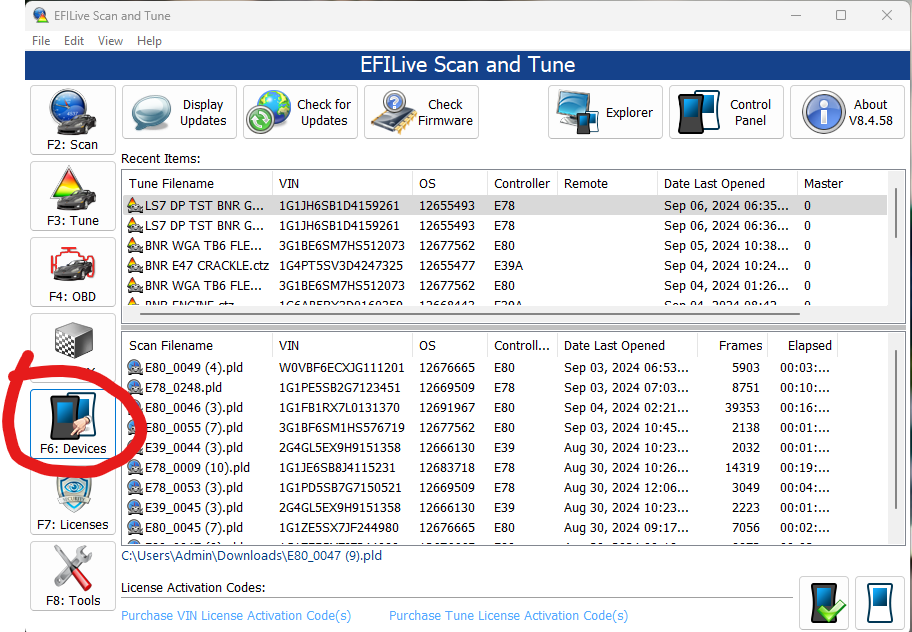Click the tune list vertical scrollbar

click(896, 212)
